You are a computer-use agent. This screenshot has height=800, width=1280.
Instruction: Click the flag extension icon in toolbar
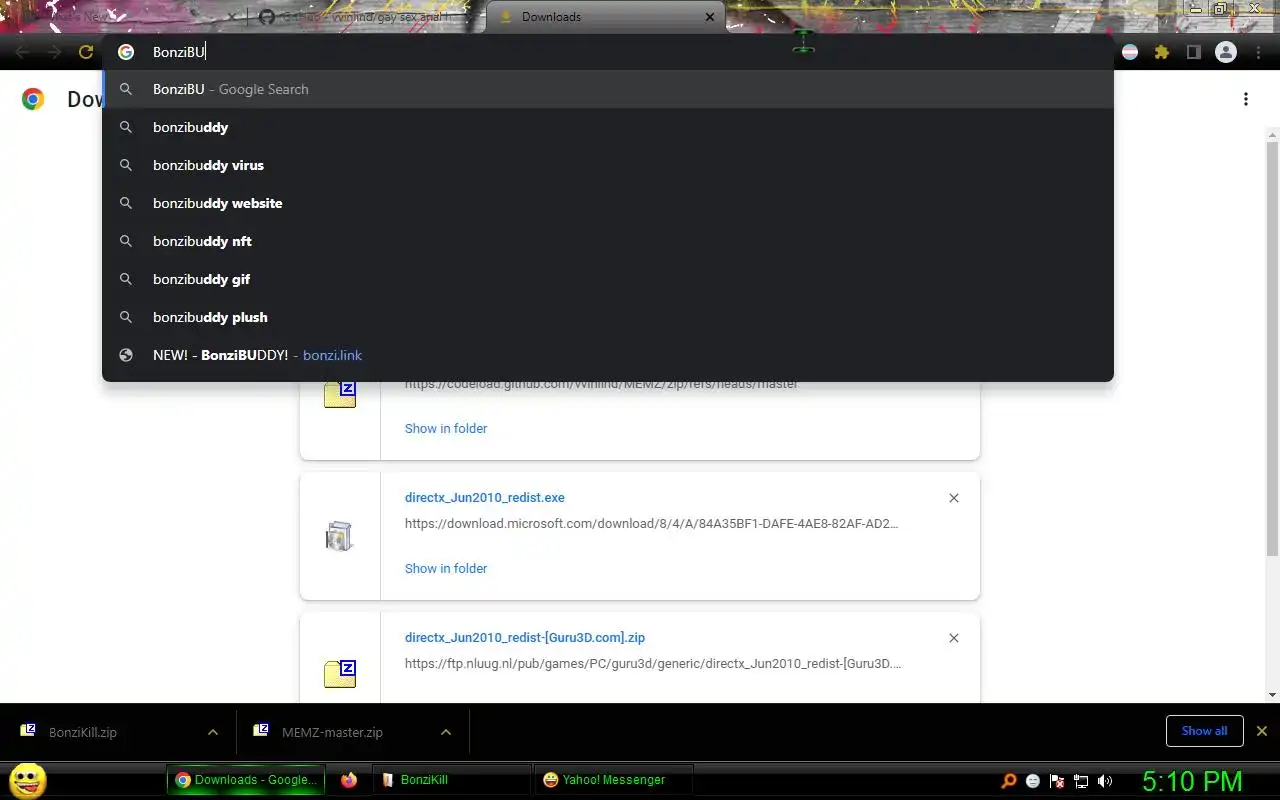[1130, 52]
